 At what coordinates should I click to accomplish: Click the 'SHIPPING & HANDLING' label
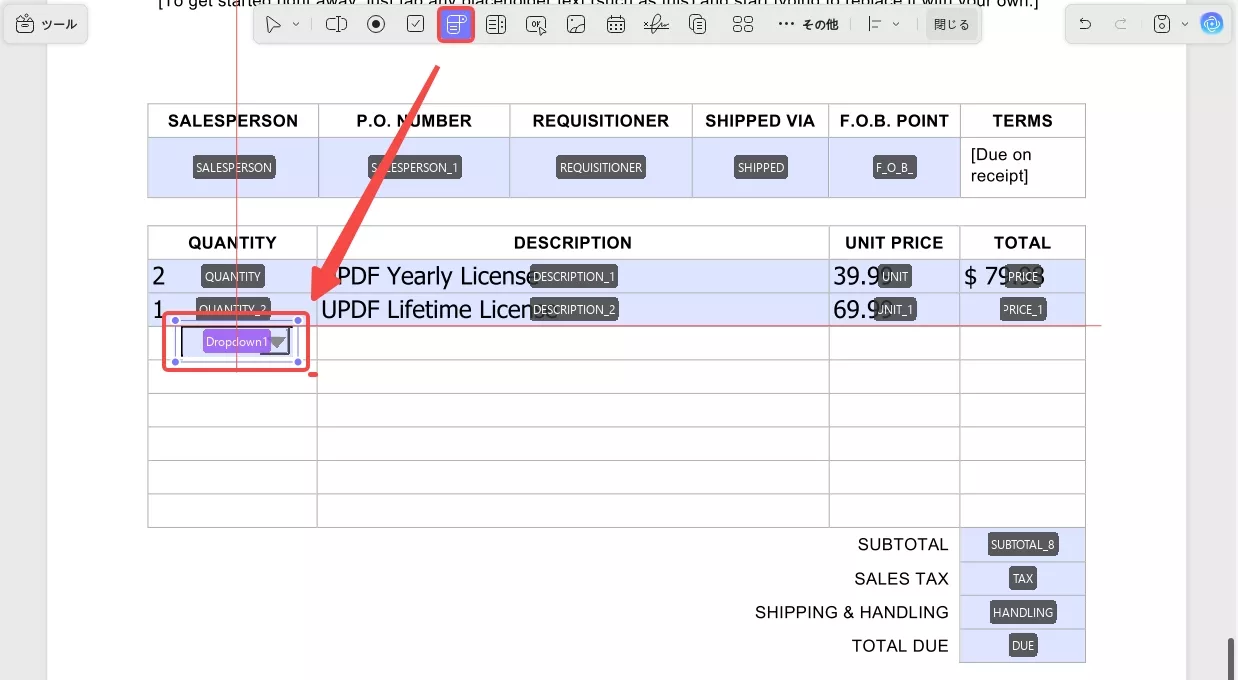pos(852,613)
